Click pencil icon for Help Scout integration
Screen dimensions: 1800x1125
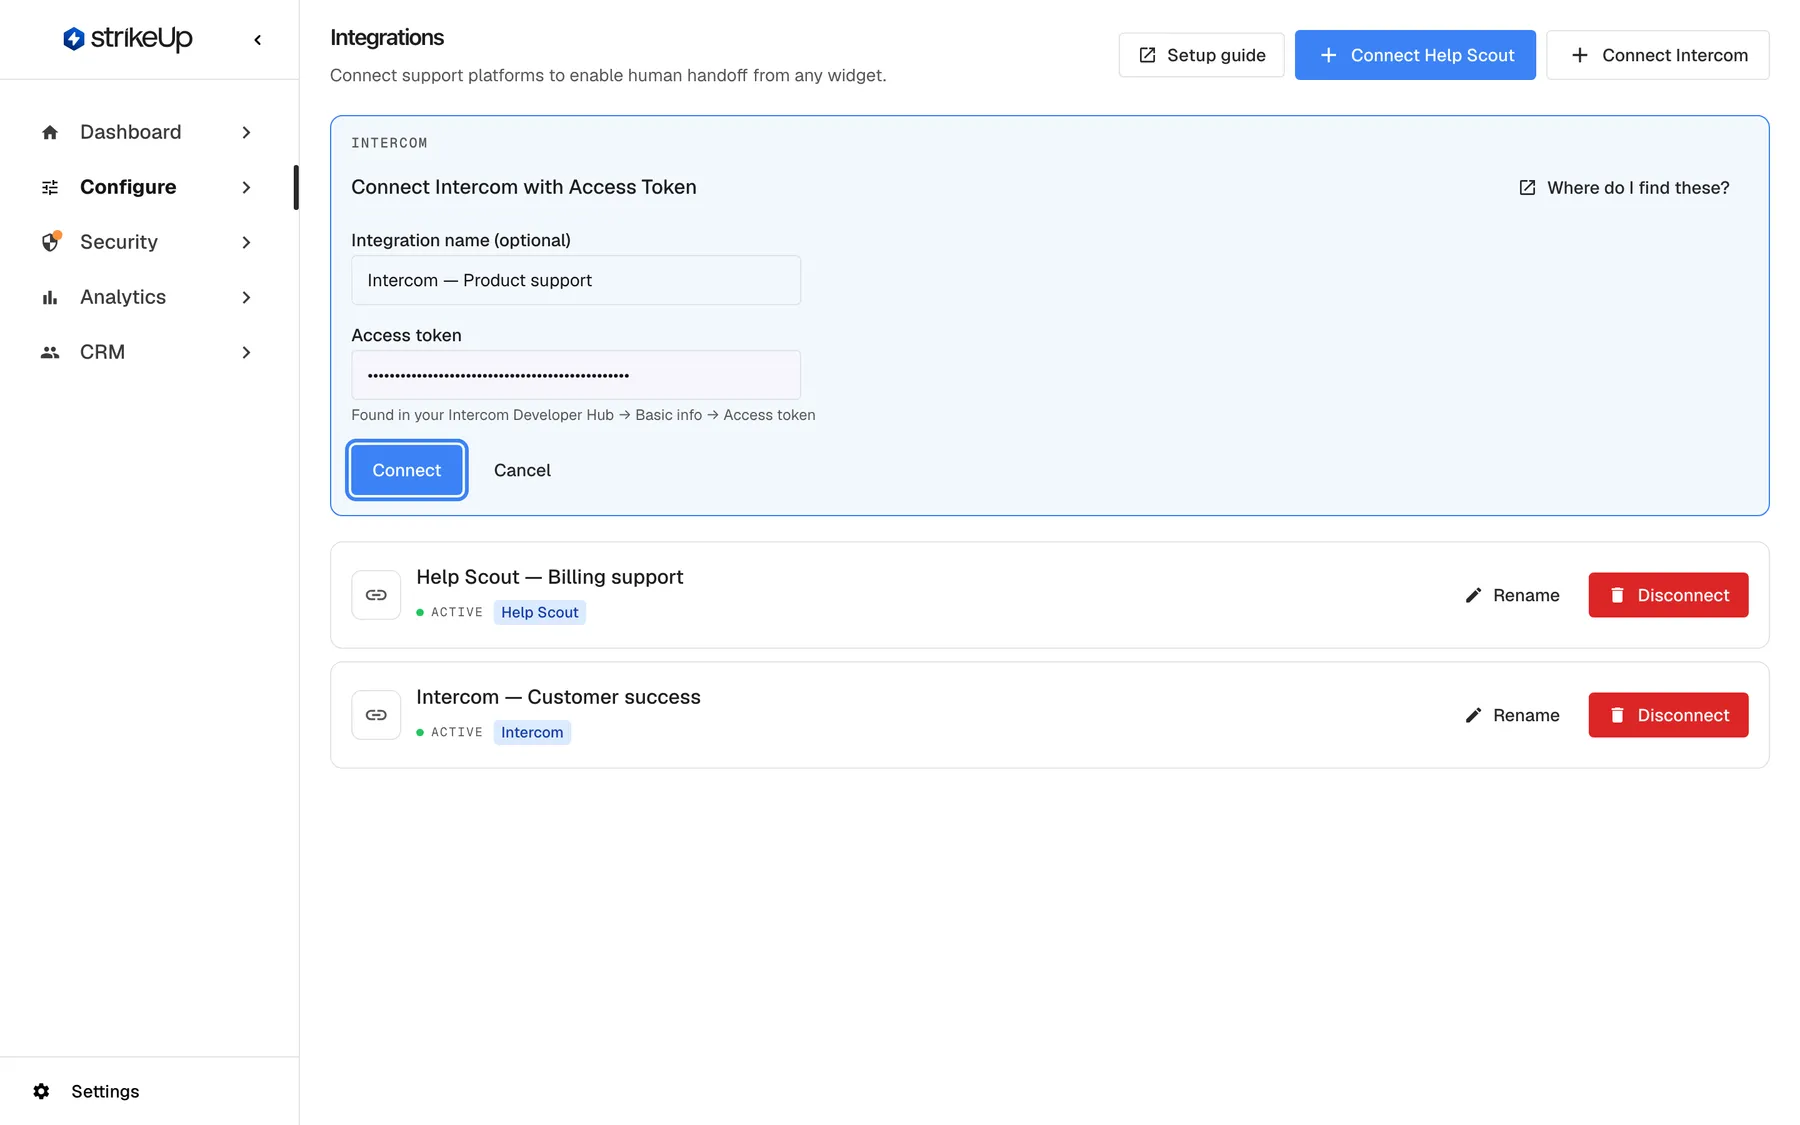[1473, 595]
